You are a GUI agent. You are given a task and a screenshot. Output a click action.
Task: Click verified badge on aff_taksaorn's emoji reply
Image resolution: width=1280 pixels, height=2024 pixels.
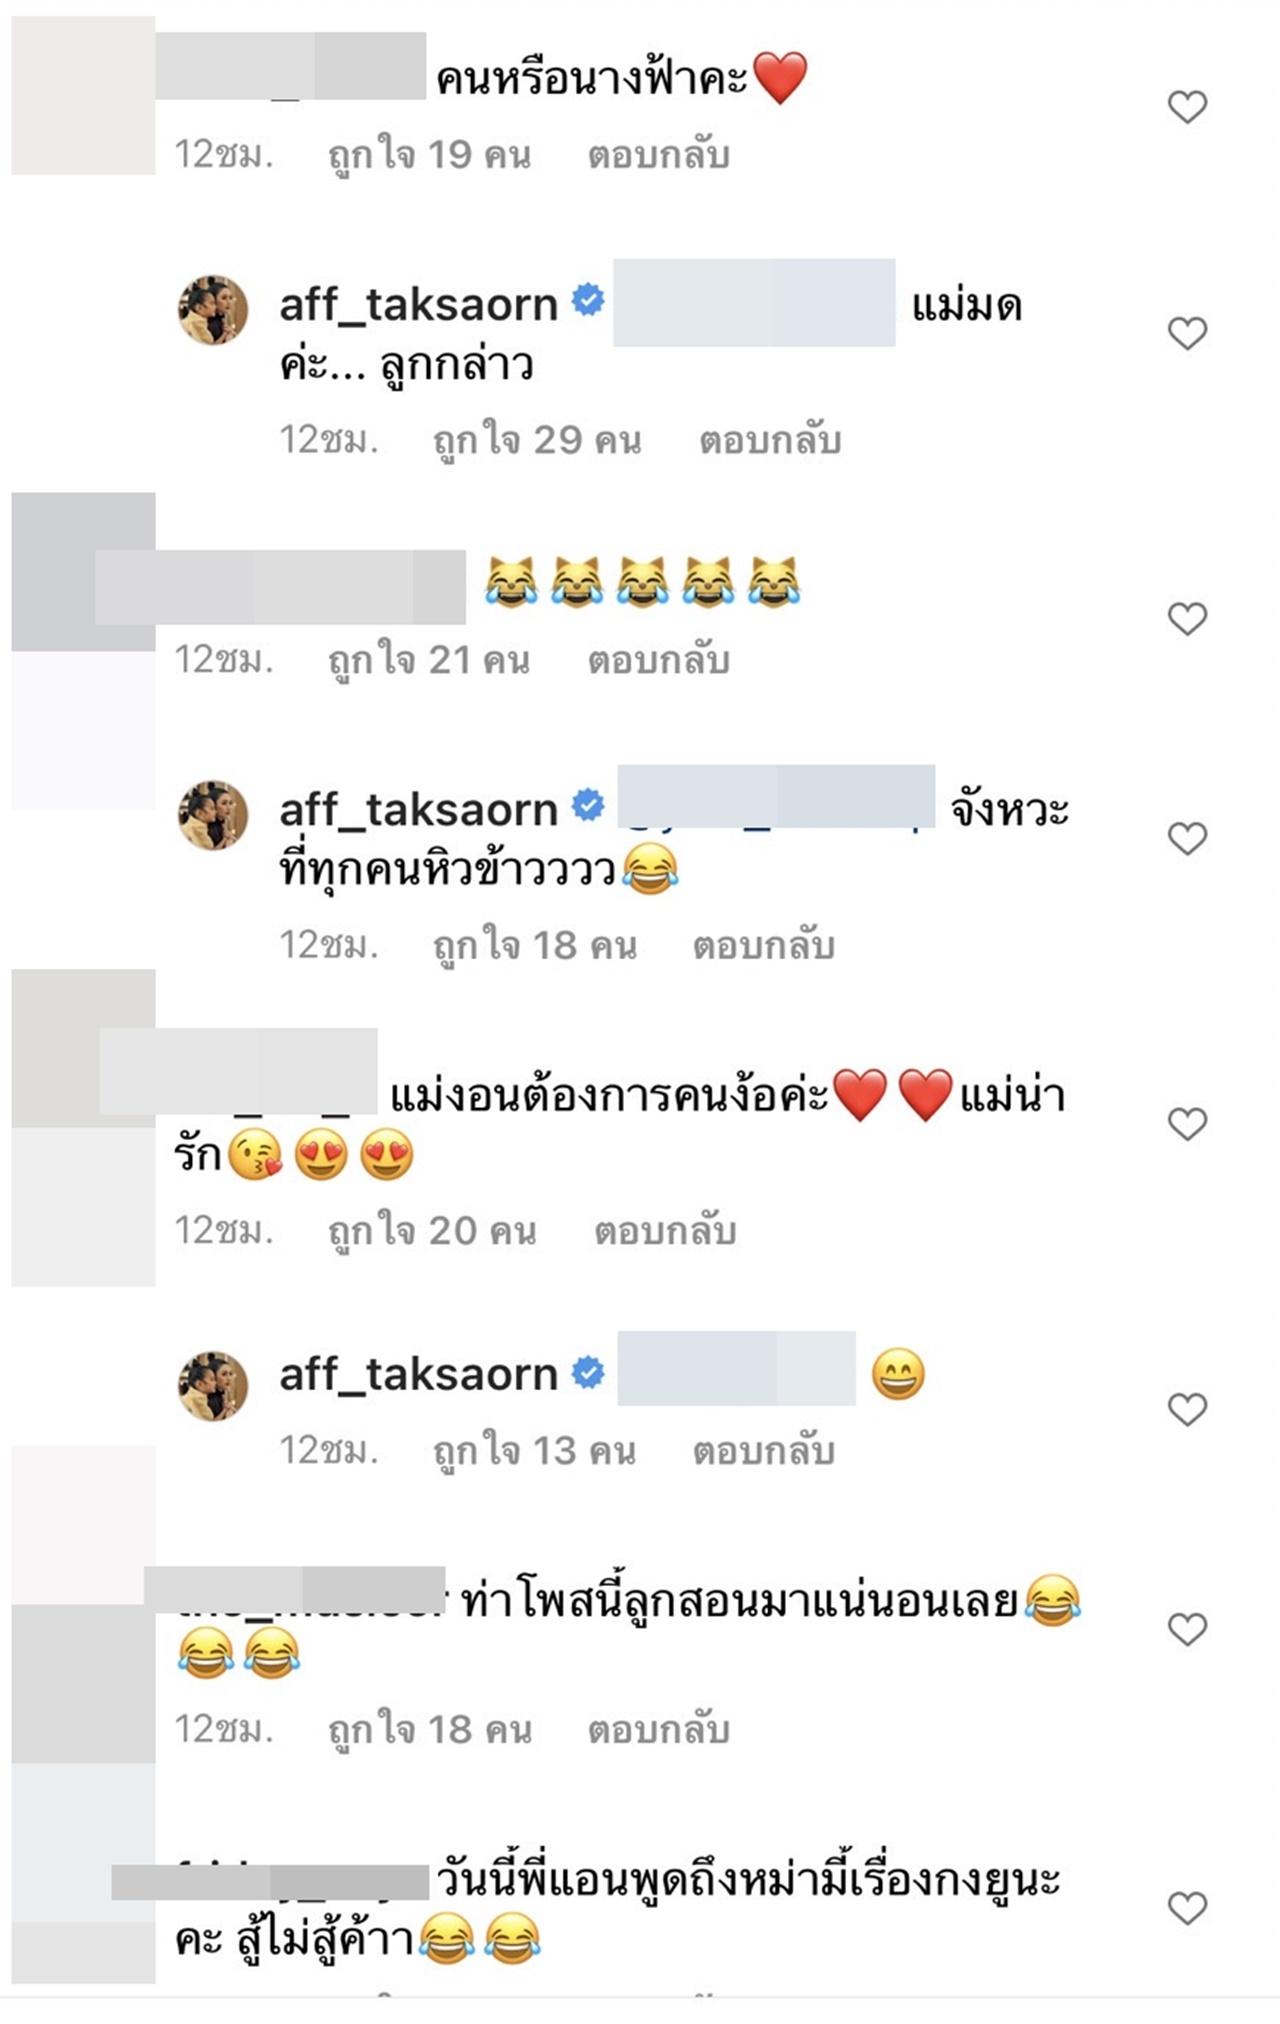pyautogui.click(x=588, y=1372)
